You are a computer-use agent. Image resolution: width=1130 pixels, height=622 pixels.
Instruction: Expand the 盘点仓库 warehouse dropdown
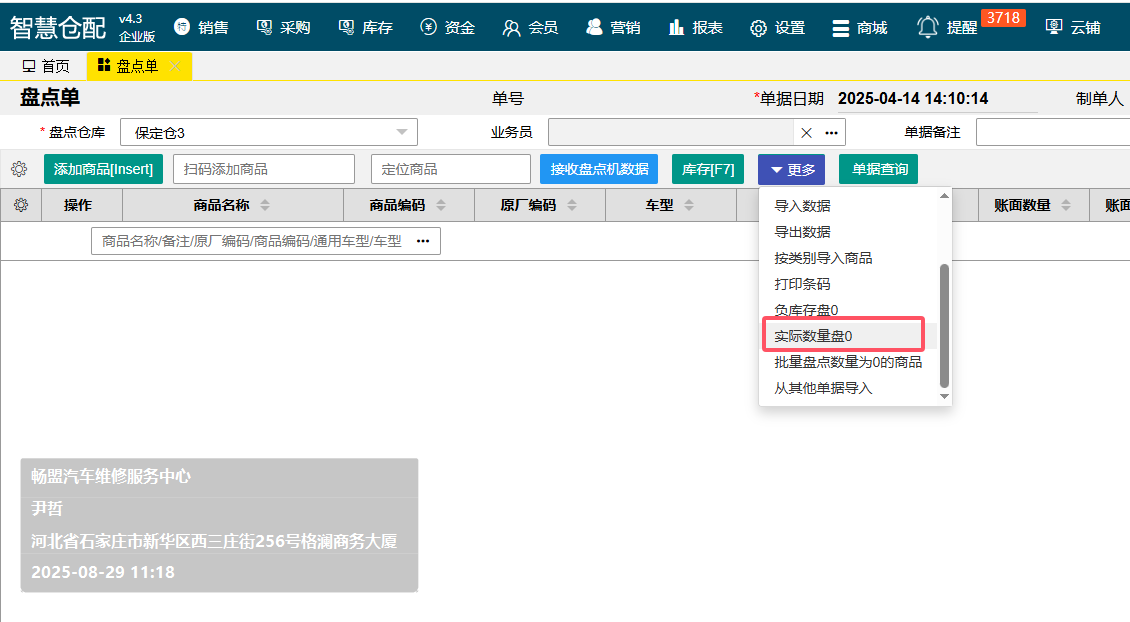click(402, 132)
